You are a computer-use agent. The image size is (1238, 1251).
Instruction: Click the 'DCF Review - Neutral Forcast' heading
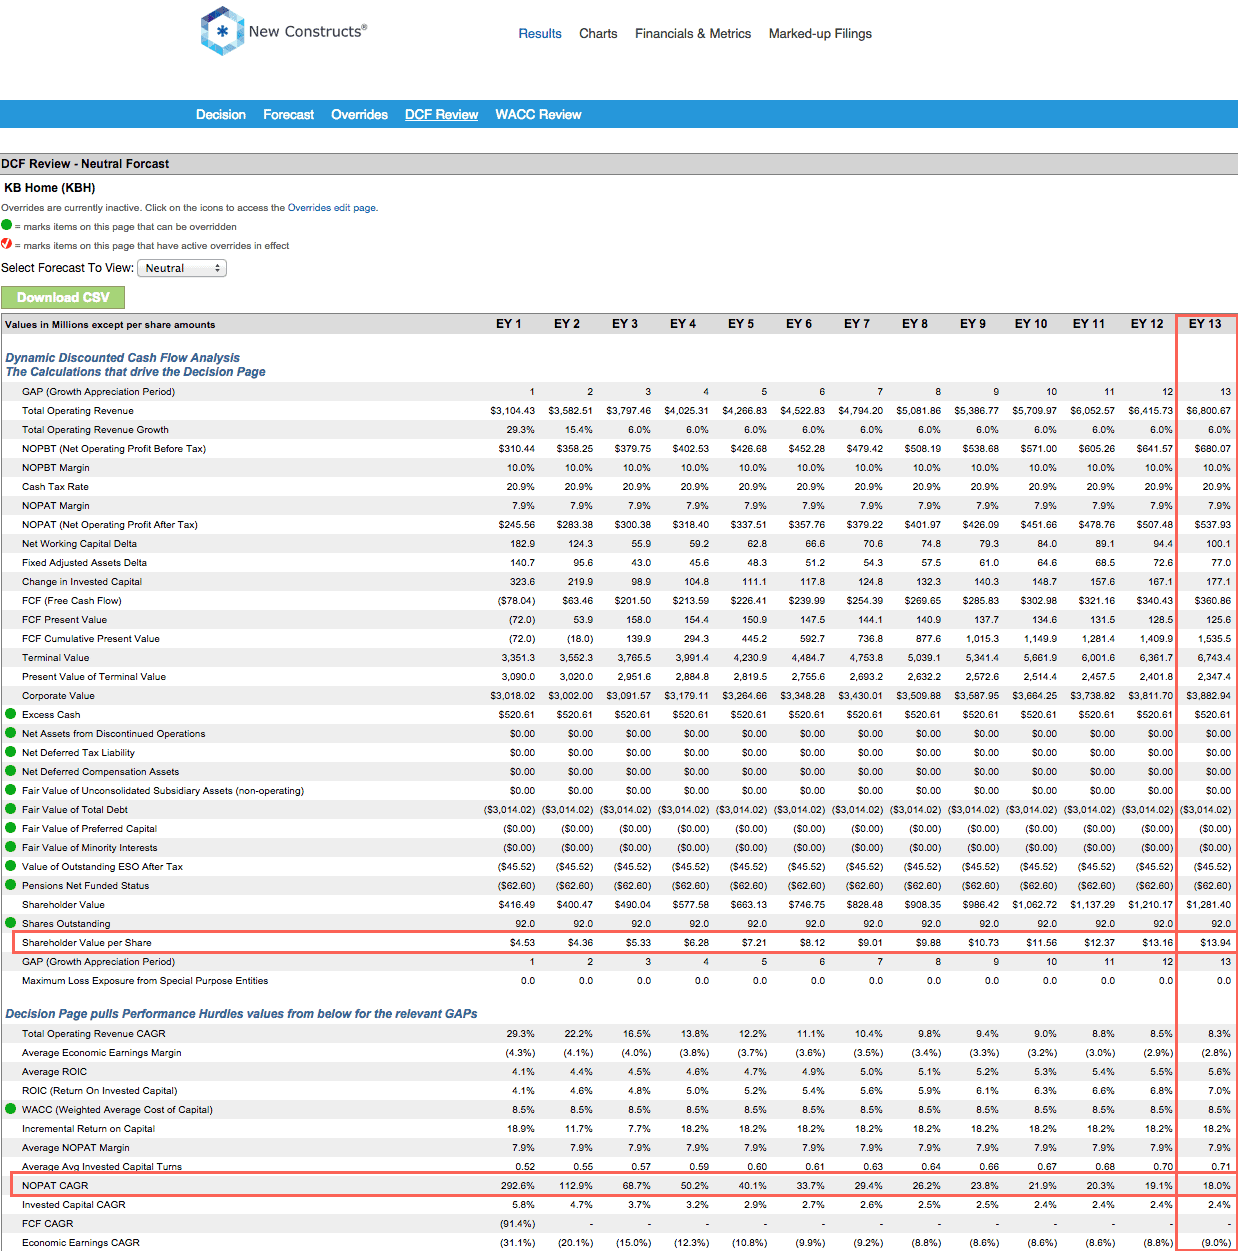(85, 164)
